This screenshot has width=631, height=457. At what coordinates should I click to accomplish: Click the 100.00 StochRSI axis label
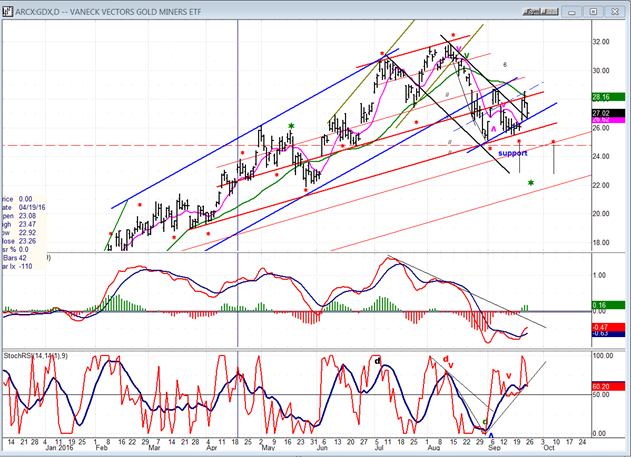602,356
